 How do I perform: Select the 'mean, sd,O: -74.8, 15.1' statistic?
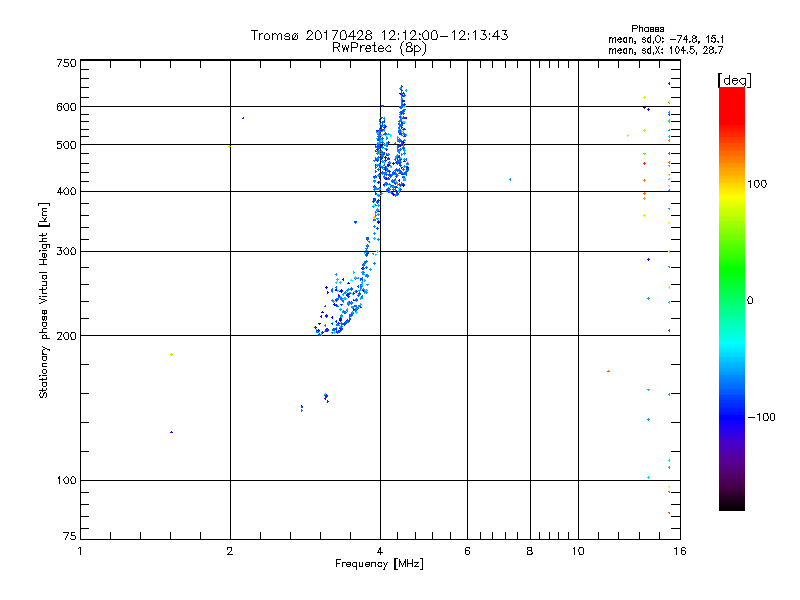pos(666,39)
